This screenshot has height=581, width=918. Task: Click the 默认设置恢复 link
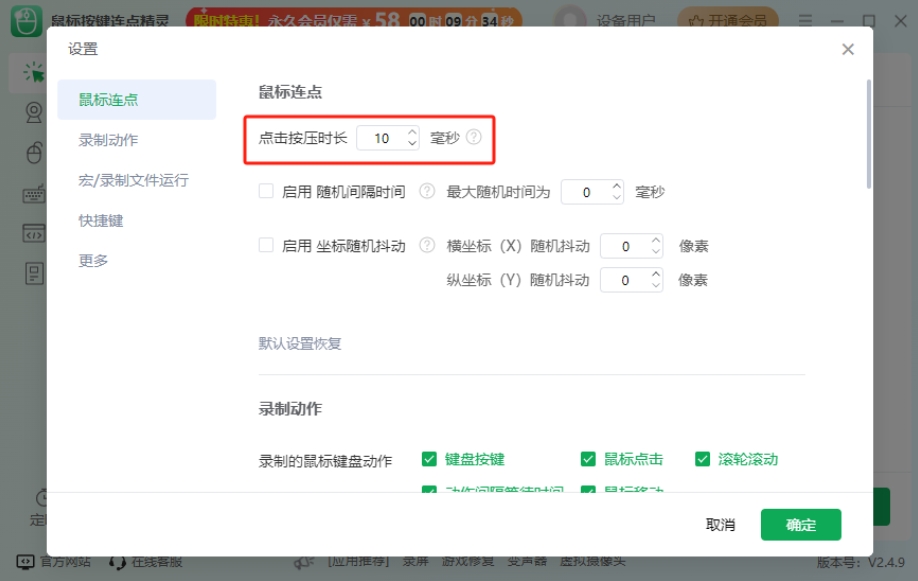pyautogui.click(x=300, y=344)
